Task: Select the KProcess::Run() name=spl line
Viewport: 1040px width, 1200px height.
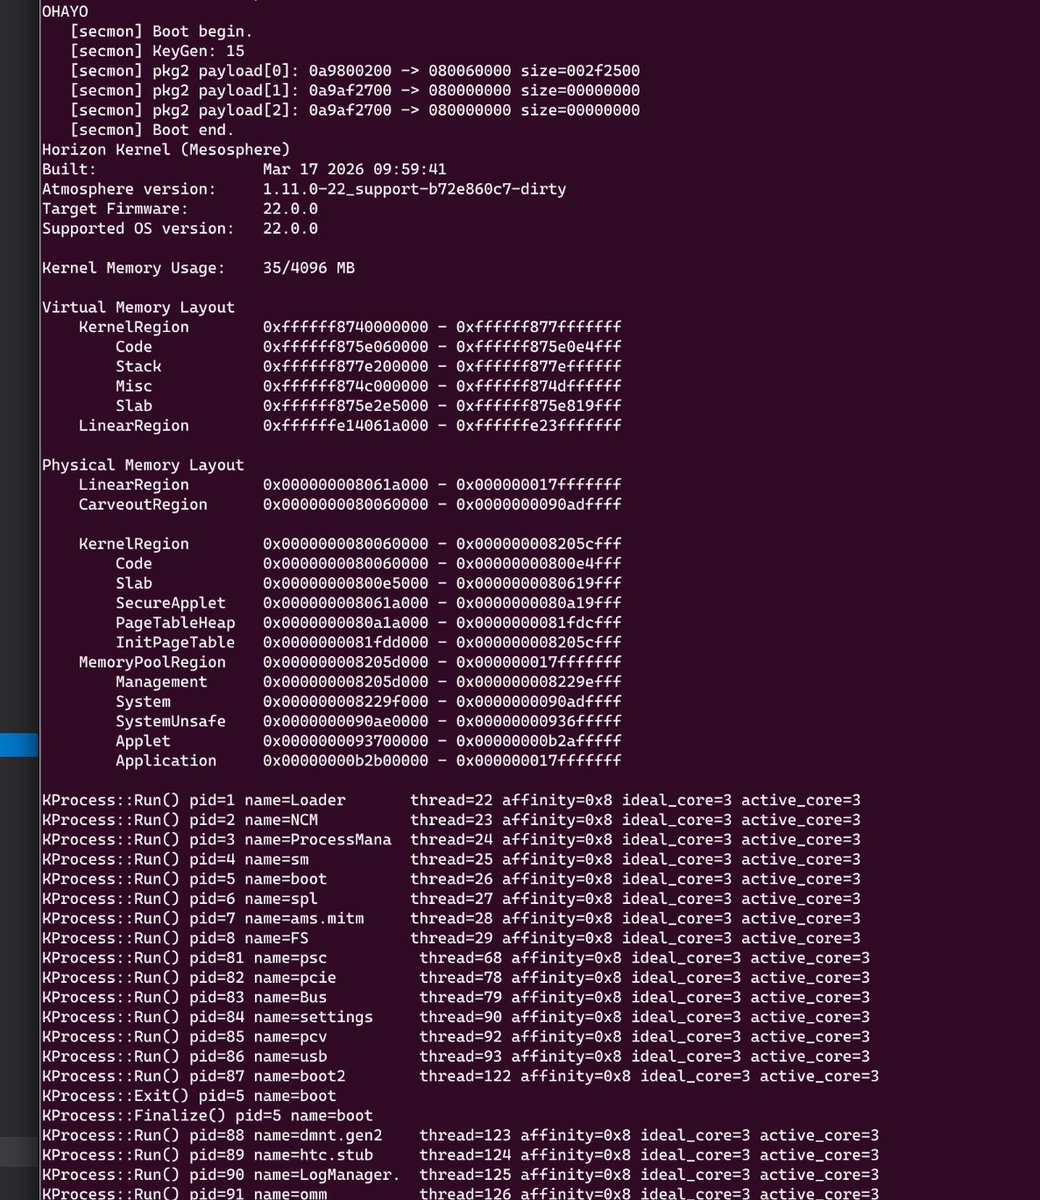Action: (x=451, y=899)
